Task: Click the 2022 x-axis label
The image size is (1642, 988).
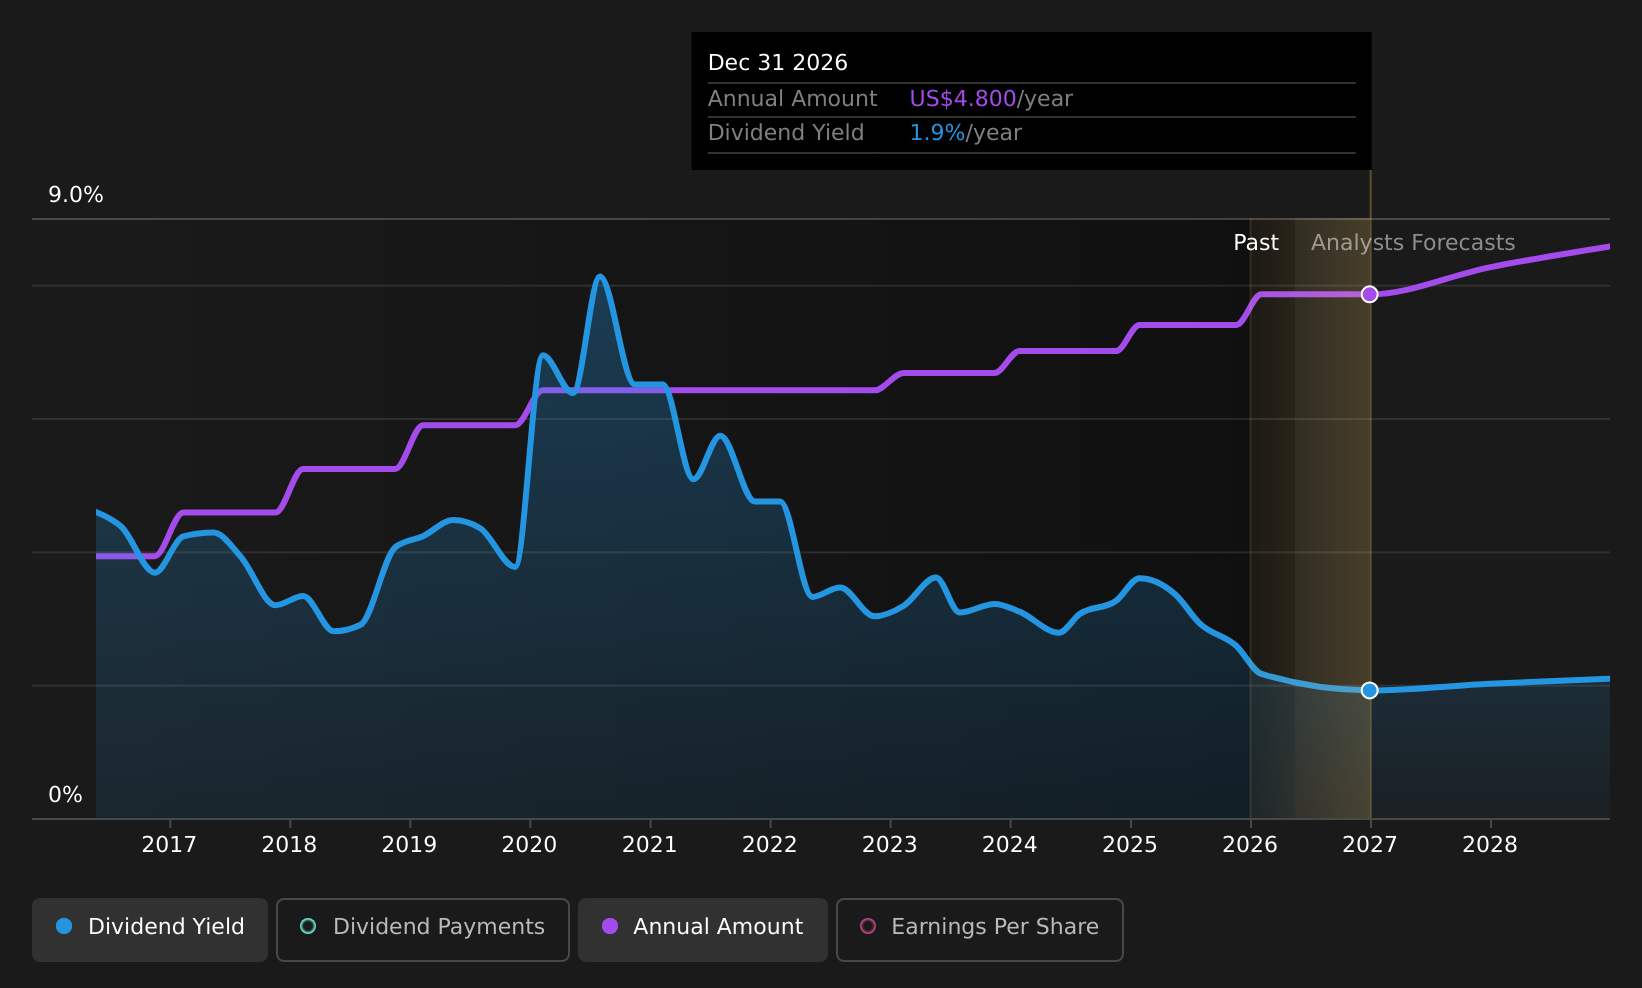Action: [x=770, y=845]
